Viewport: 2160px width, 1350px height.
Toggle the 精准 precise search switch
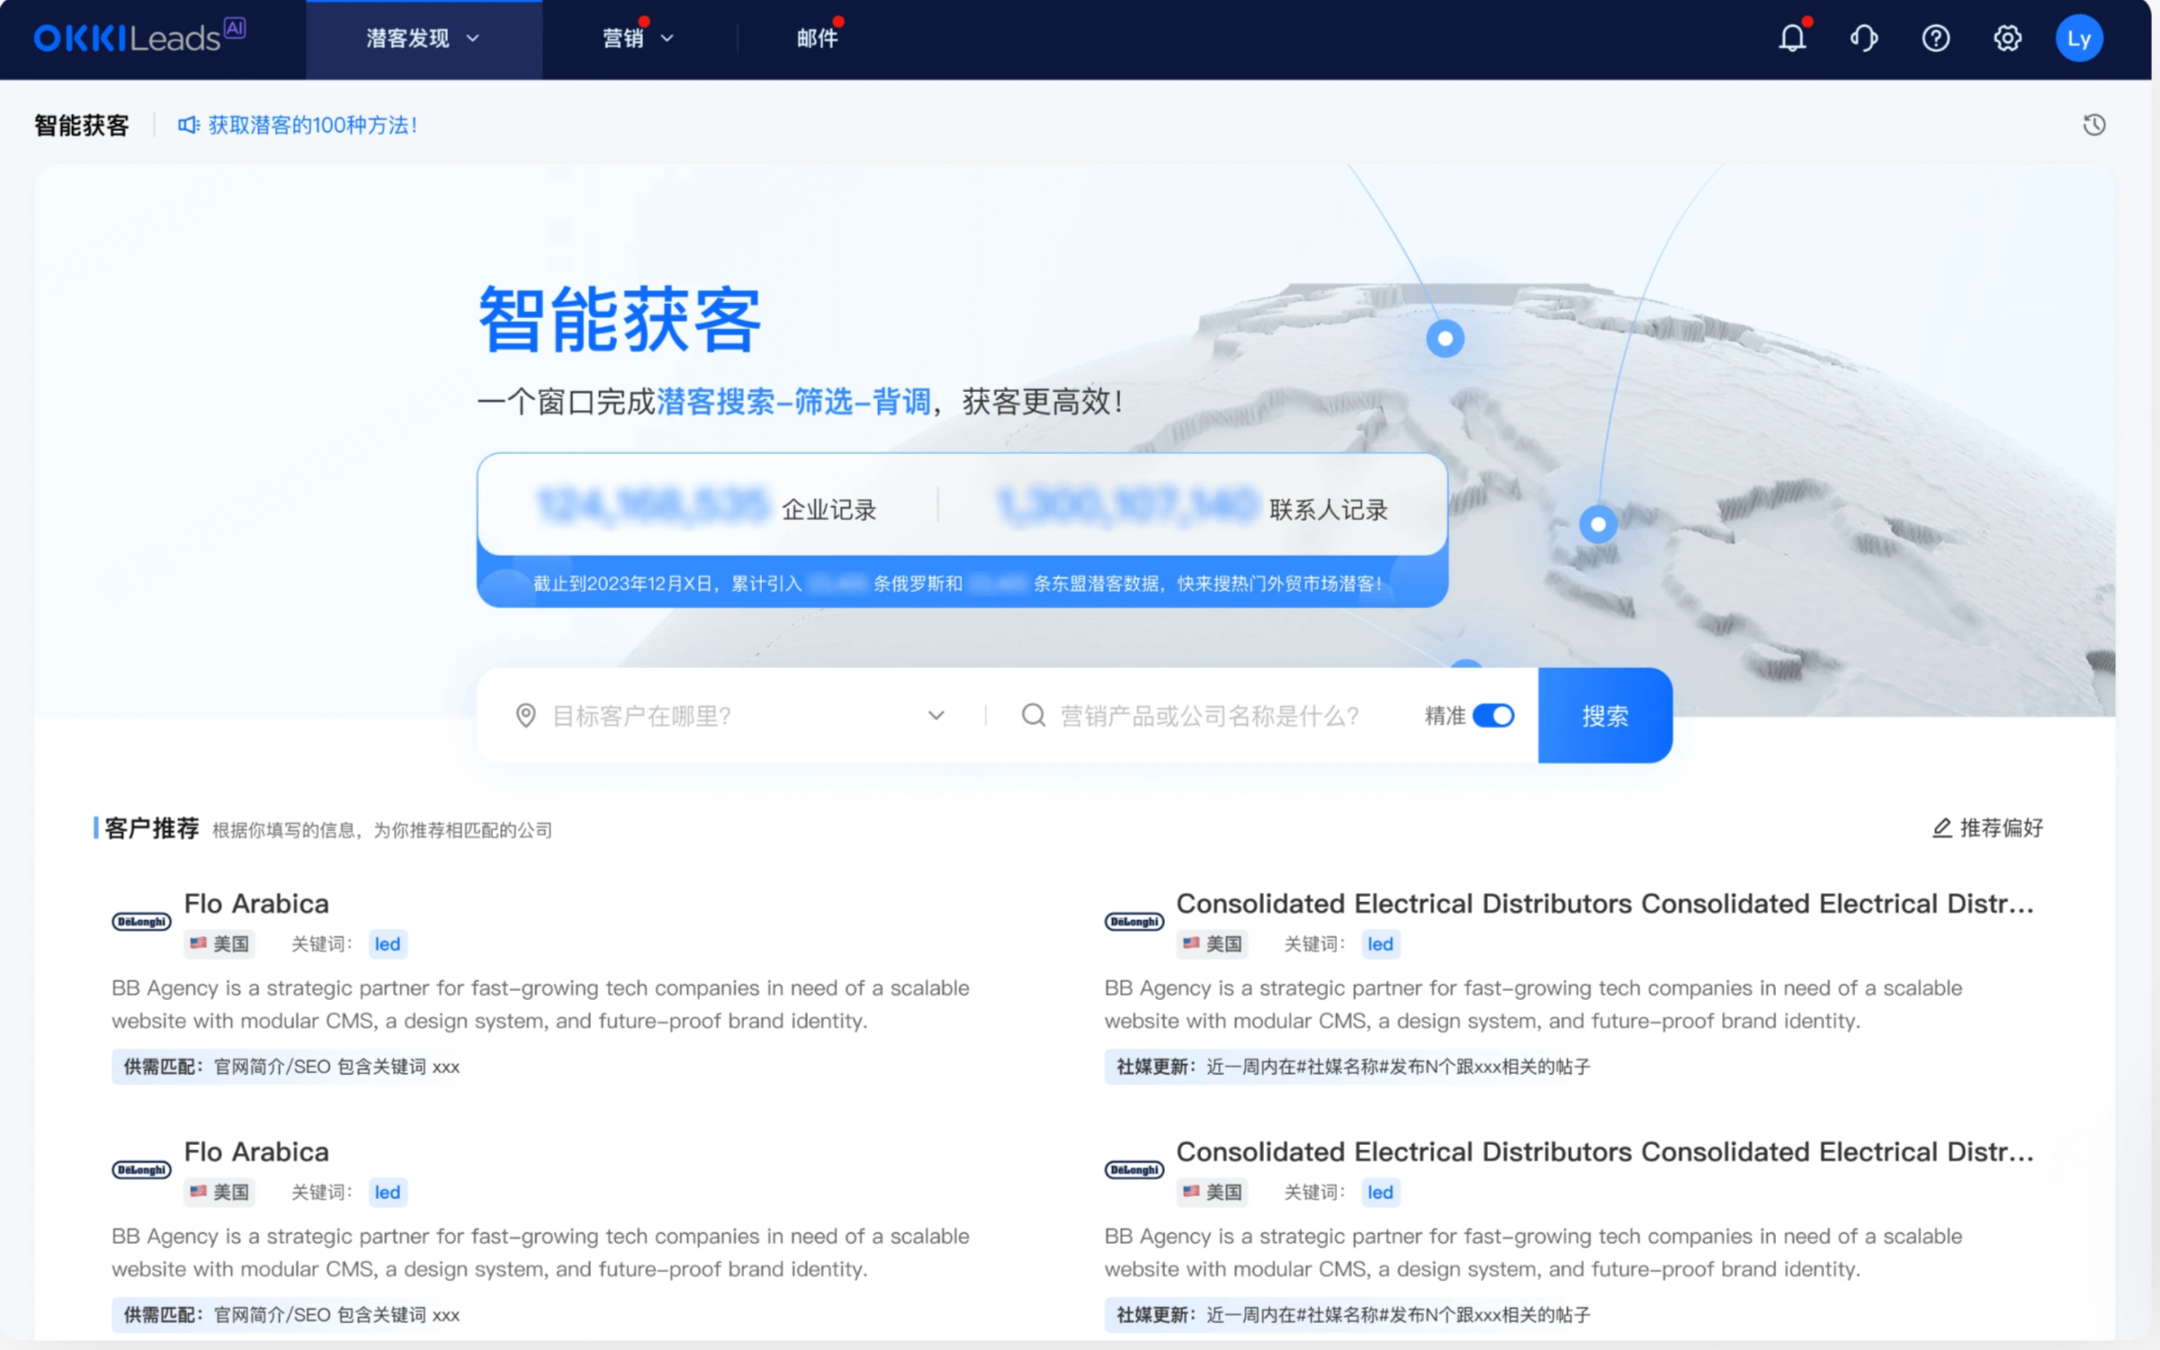1493,716
